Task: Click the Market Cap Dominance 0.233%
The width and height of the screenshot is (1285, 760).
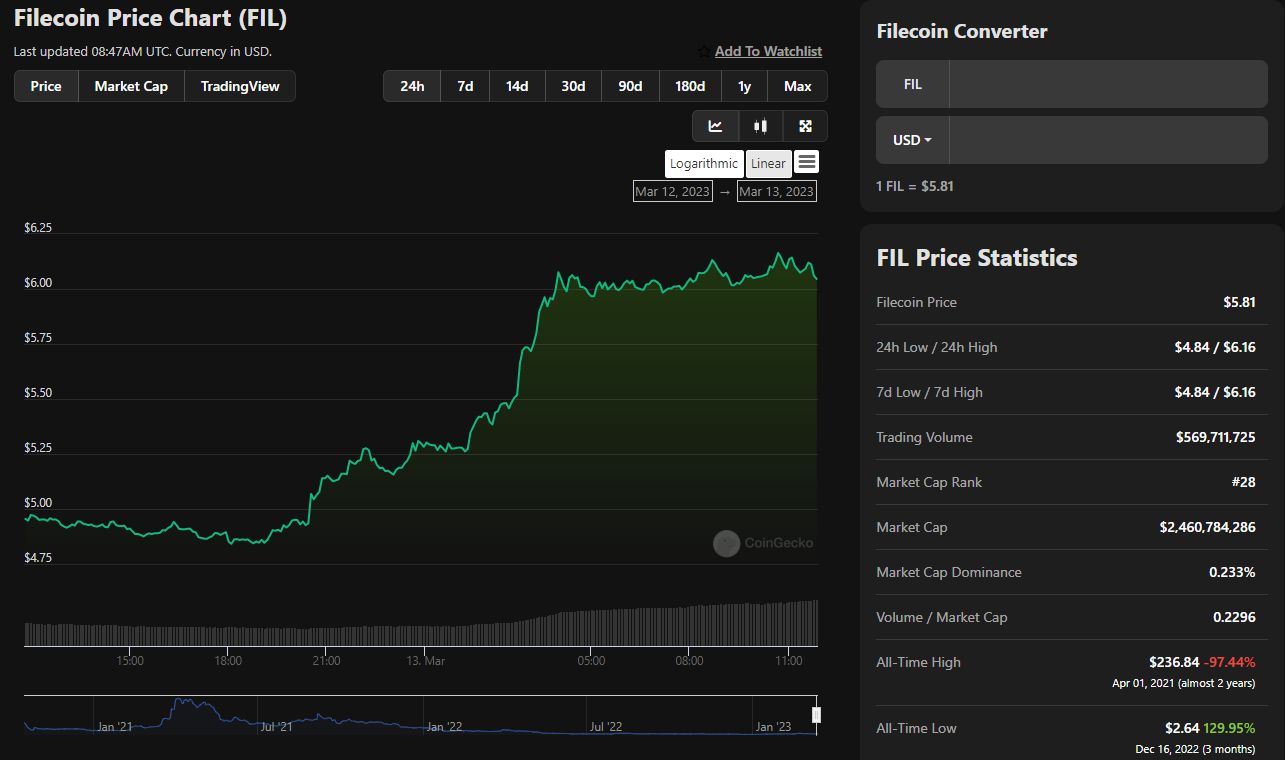Action: click(x=1232, y=572)
